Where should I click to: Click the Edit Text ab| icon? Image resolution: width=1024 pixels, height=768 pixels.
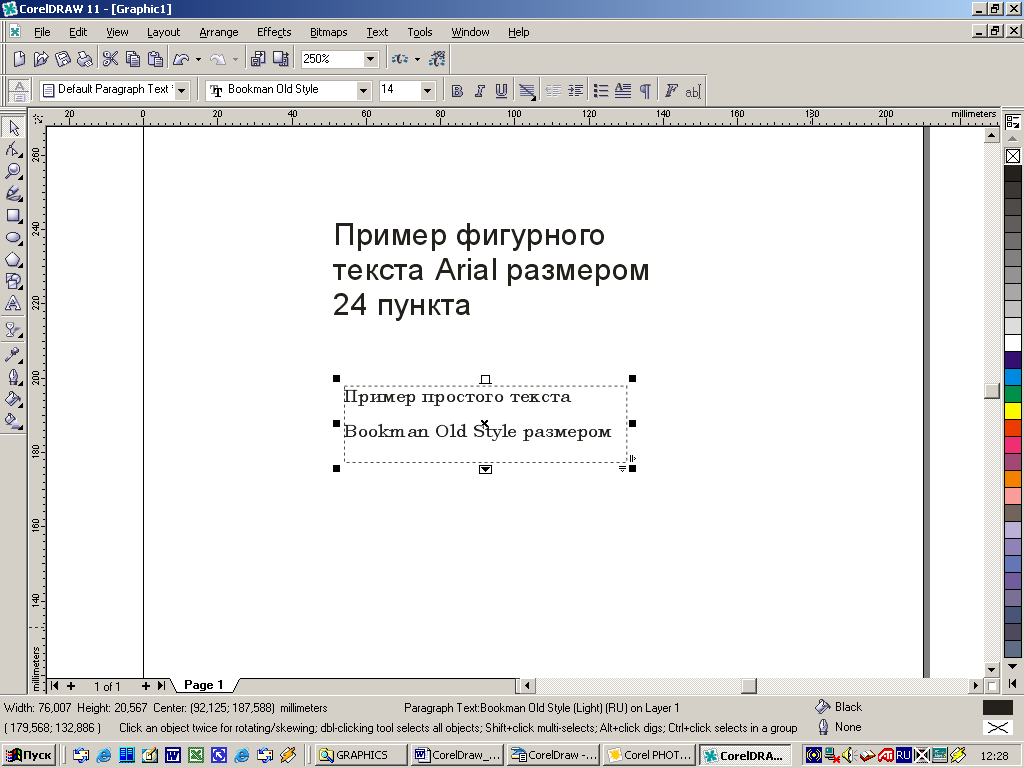click(693, 91)
